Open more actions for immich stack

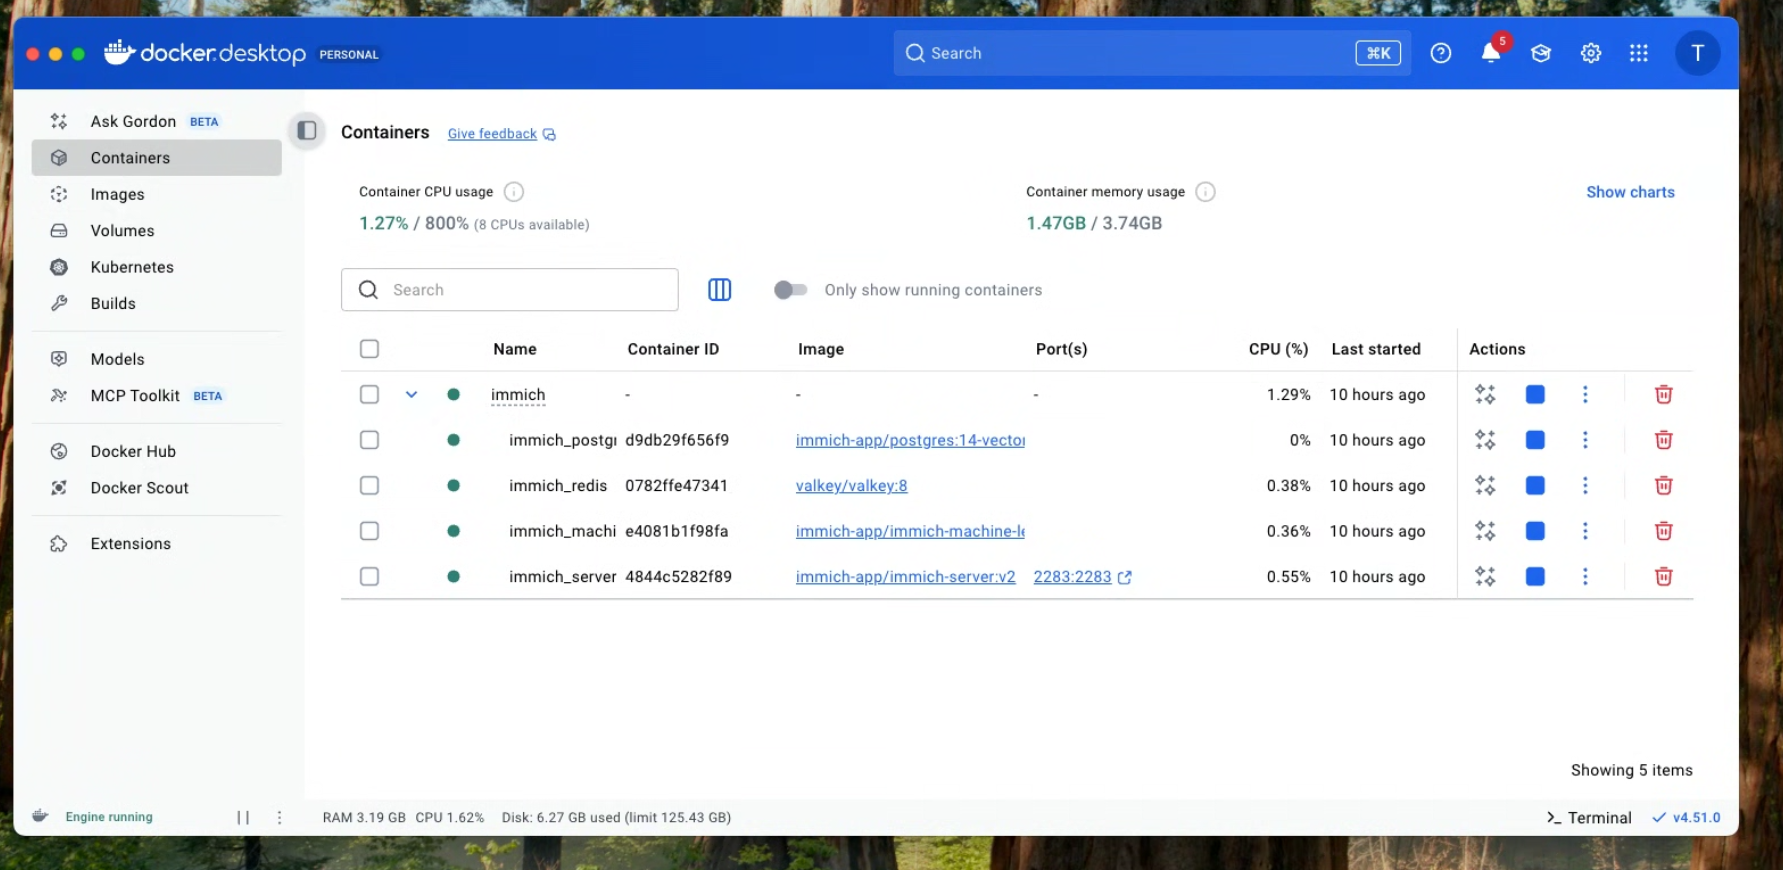[x=1585, y=394]
